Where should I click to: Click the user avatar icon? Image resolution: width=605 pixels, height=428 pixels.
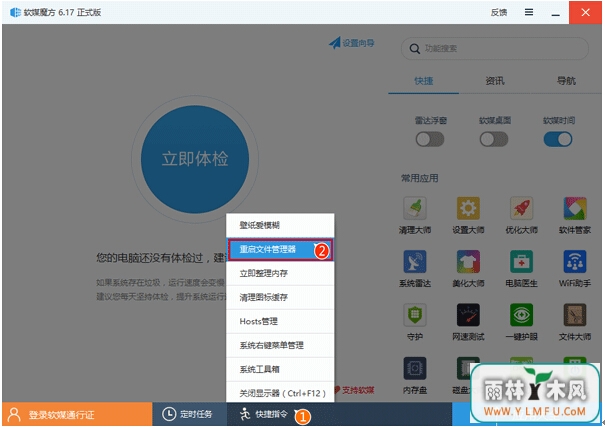tap(14, 414)
